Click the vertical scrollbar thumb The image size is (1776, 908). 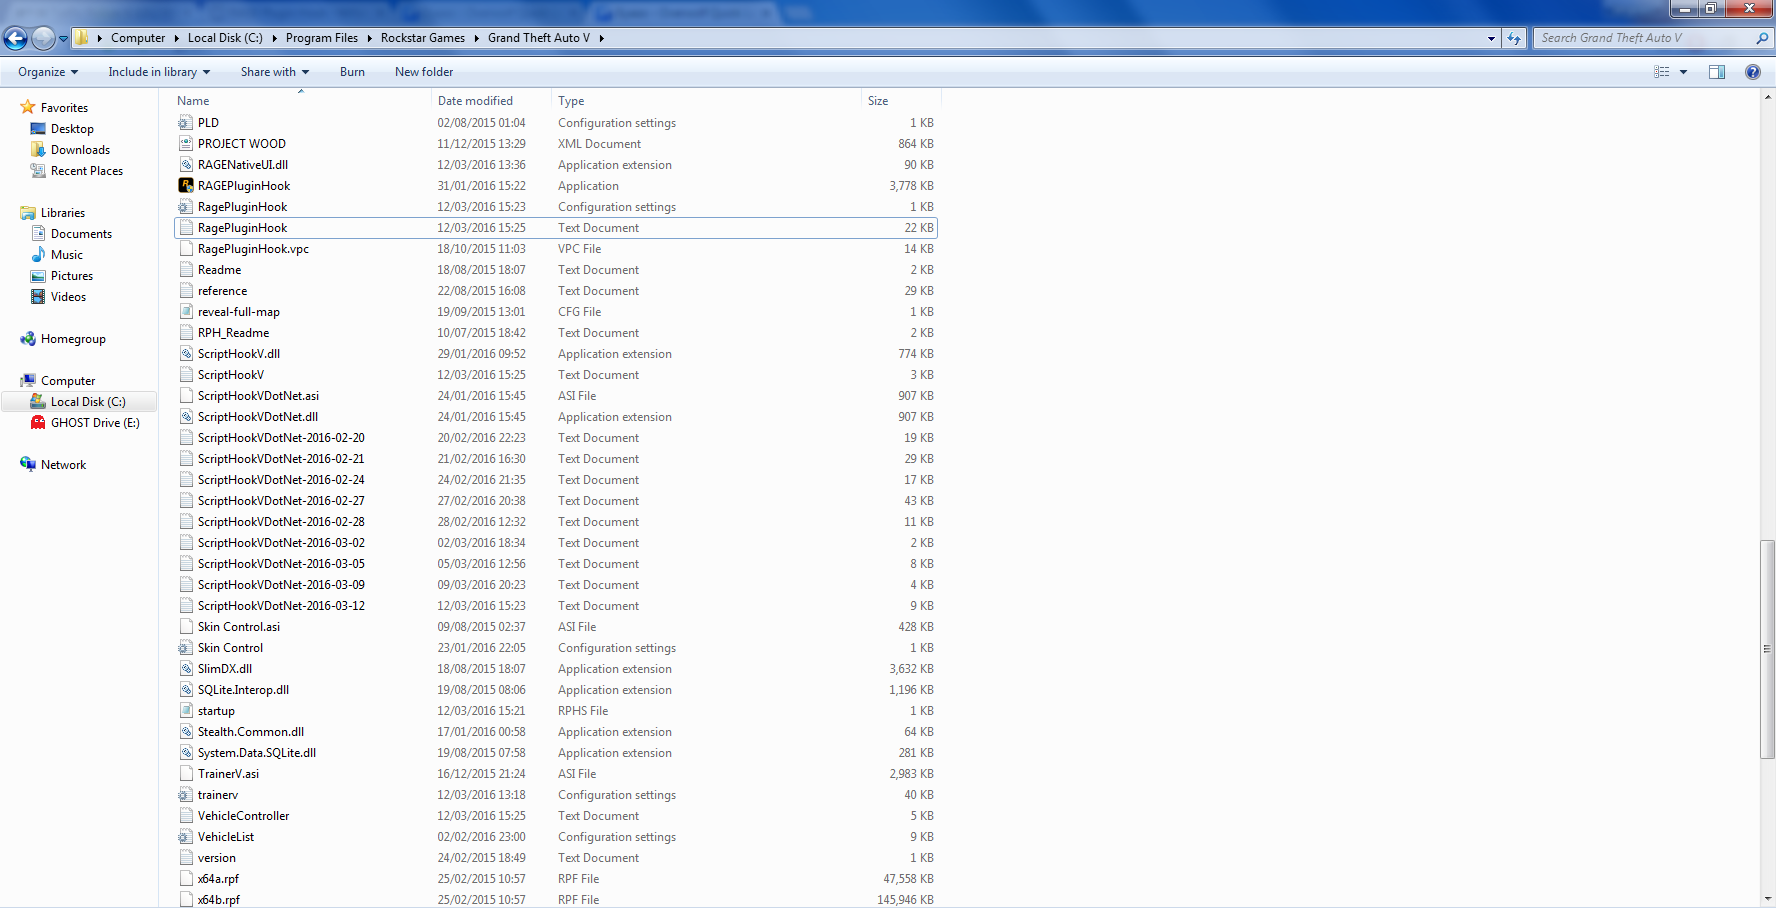(x=1767, y=649)
